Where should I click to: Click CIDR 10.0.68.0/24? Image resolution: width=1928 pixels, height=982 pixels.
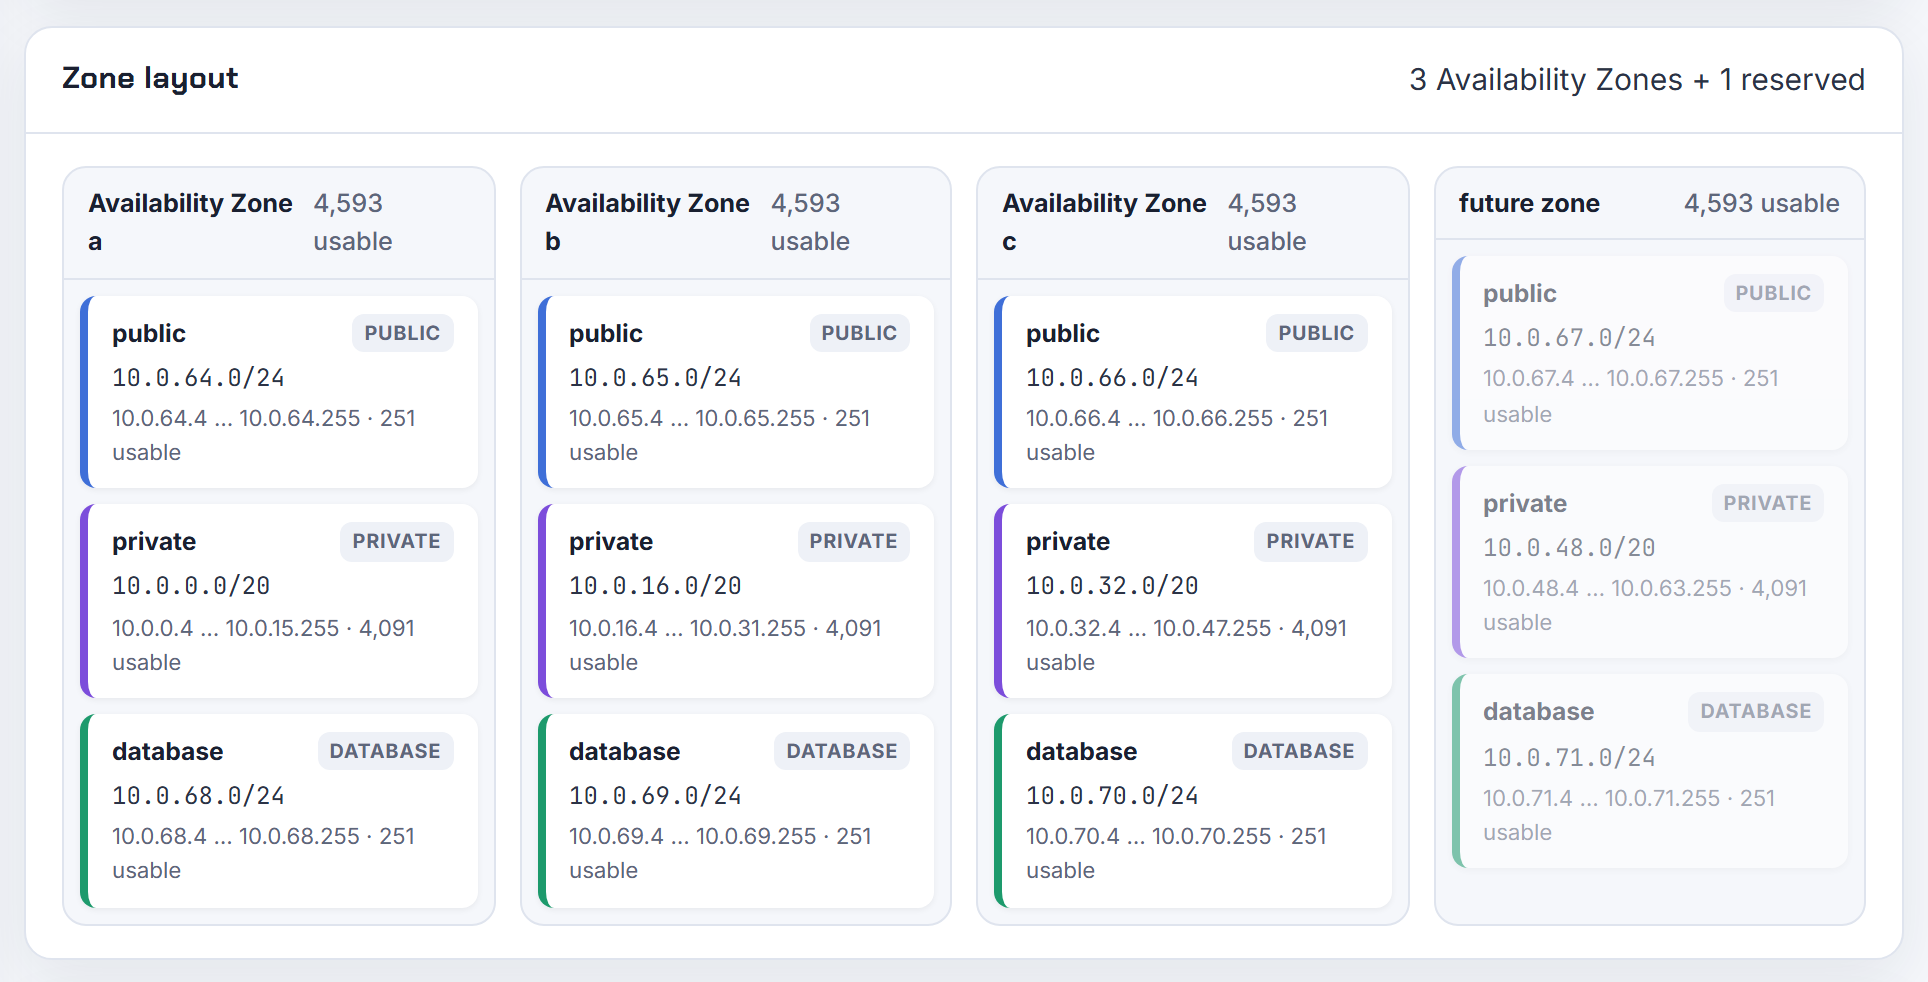[x=198, y=796]
